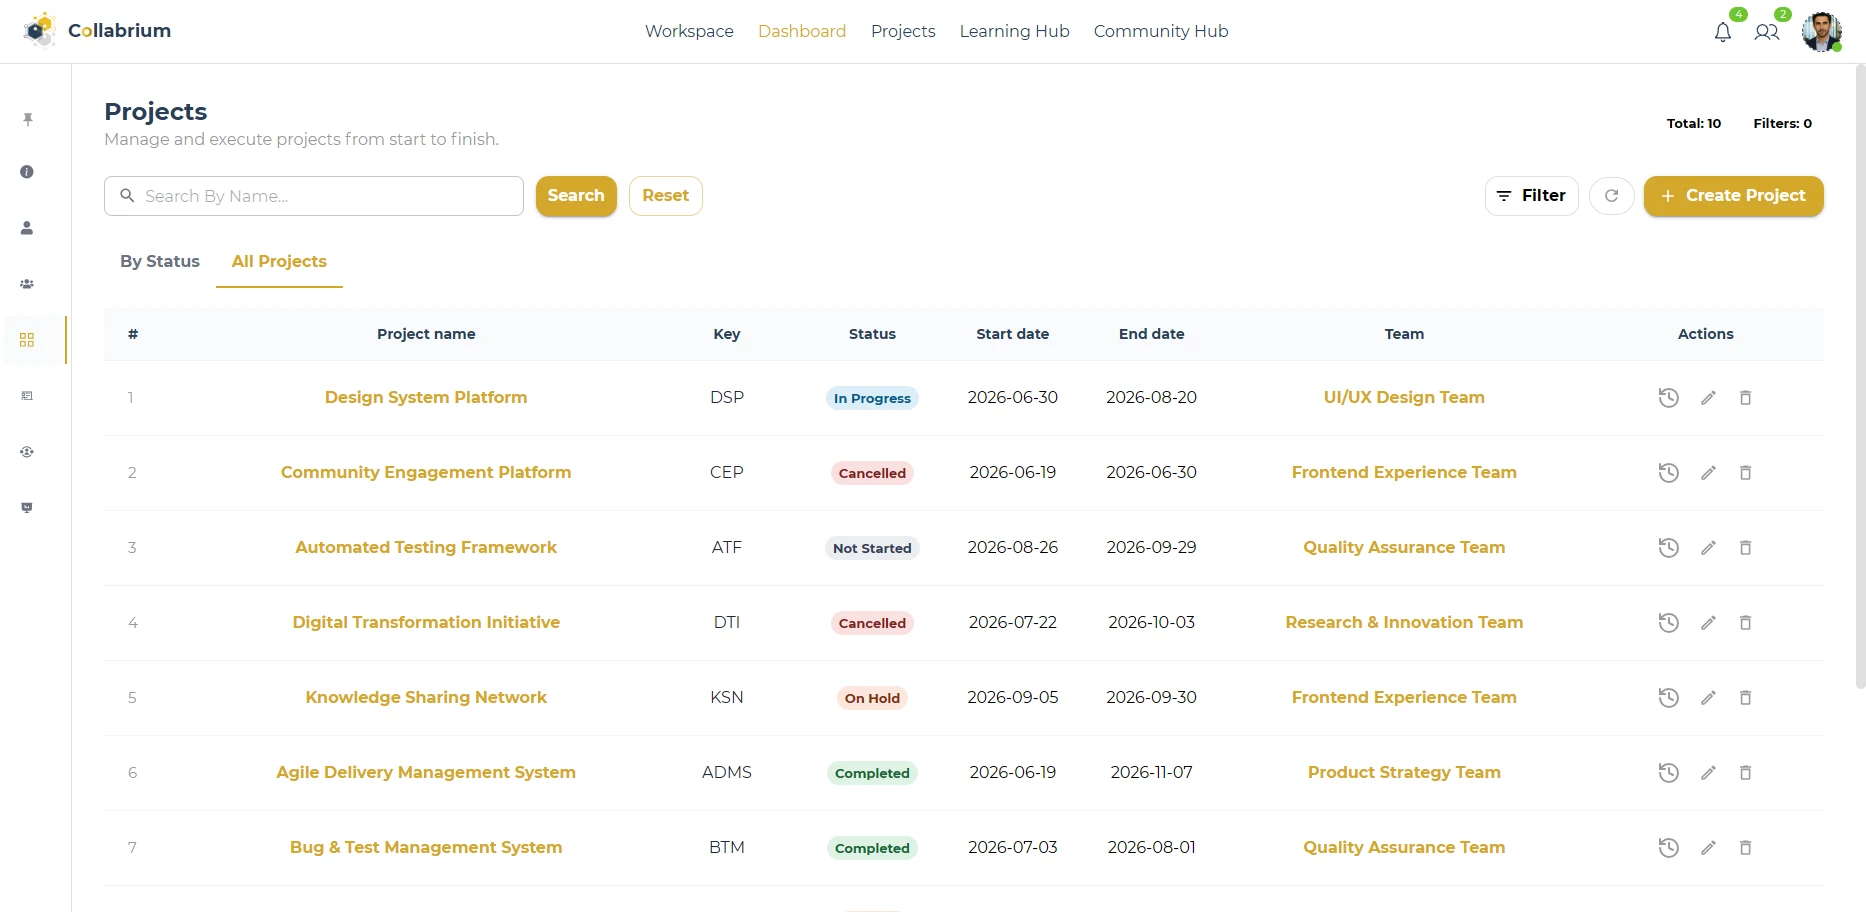The height and width of the screenshot is (912, 1866).
Task: View history for Bug & Test Management System
Action: click(x=1668, y=848)
